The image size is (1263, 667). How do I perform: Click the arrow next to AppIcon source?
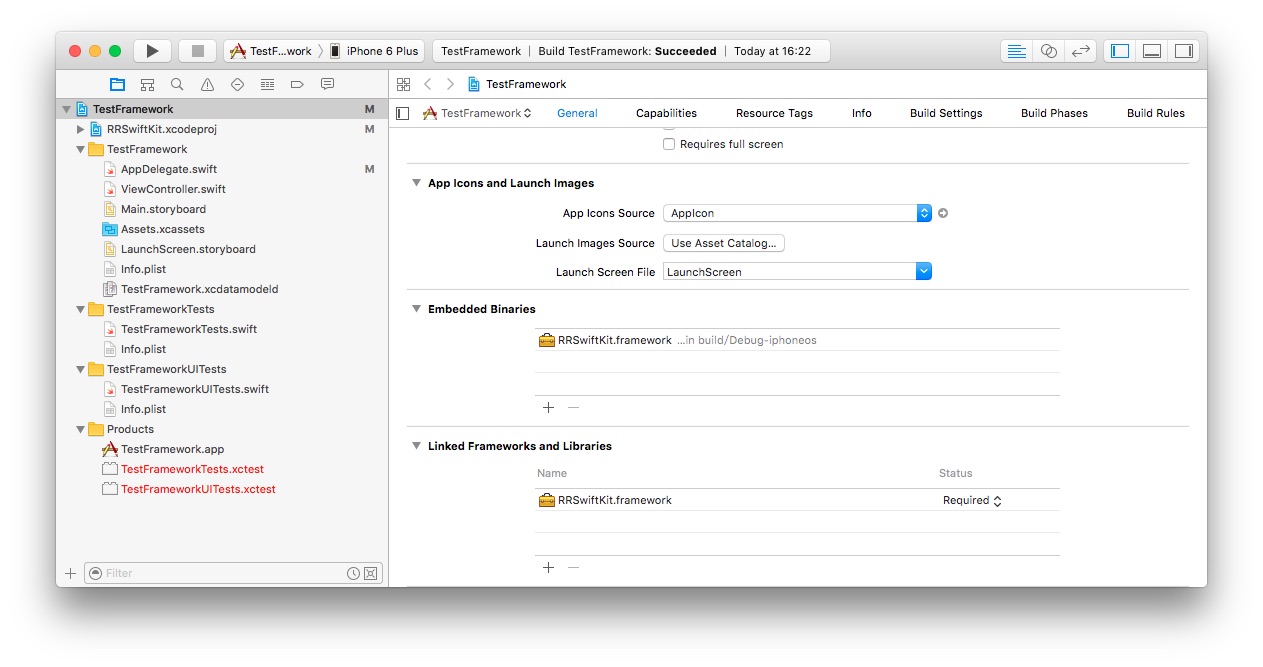point(943,213)
